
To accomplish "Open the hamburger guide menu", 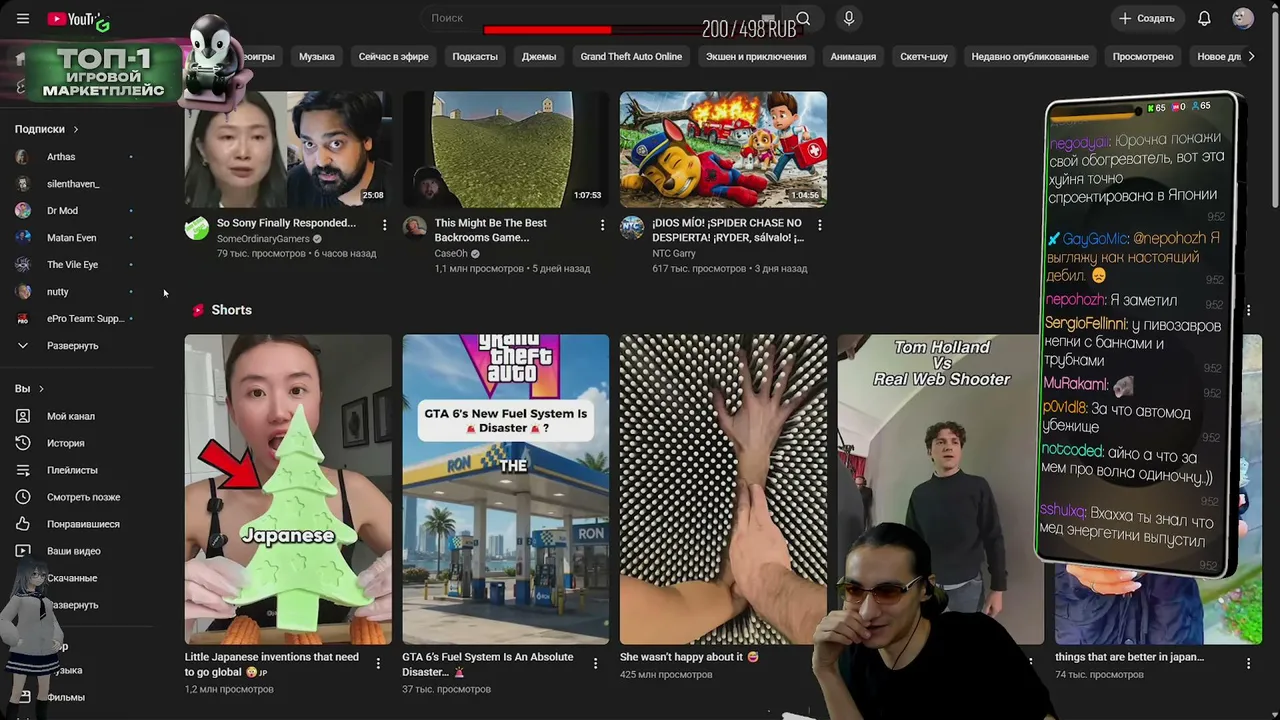I will coord(23,18).
